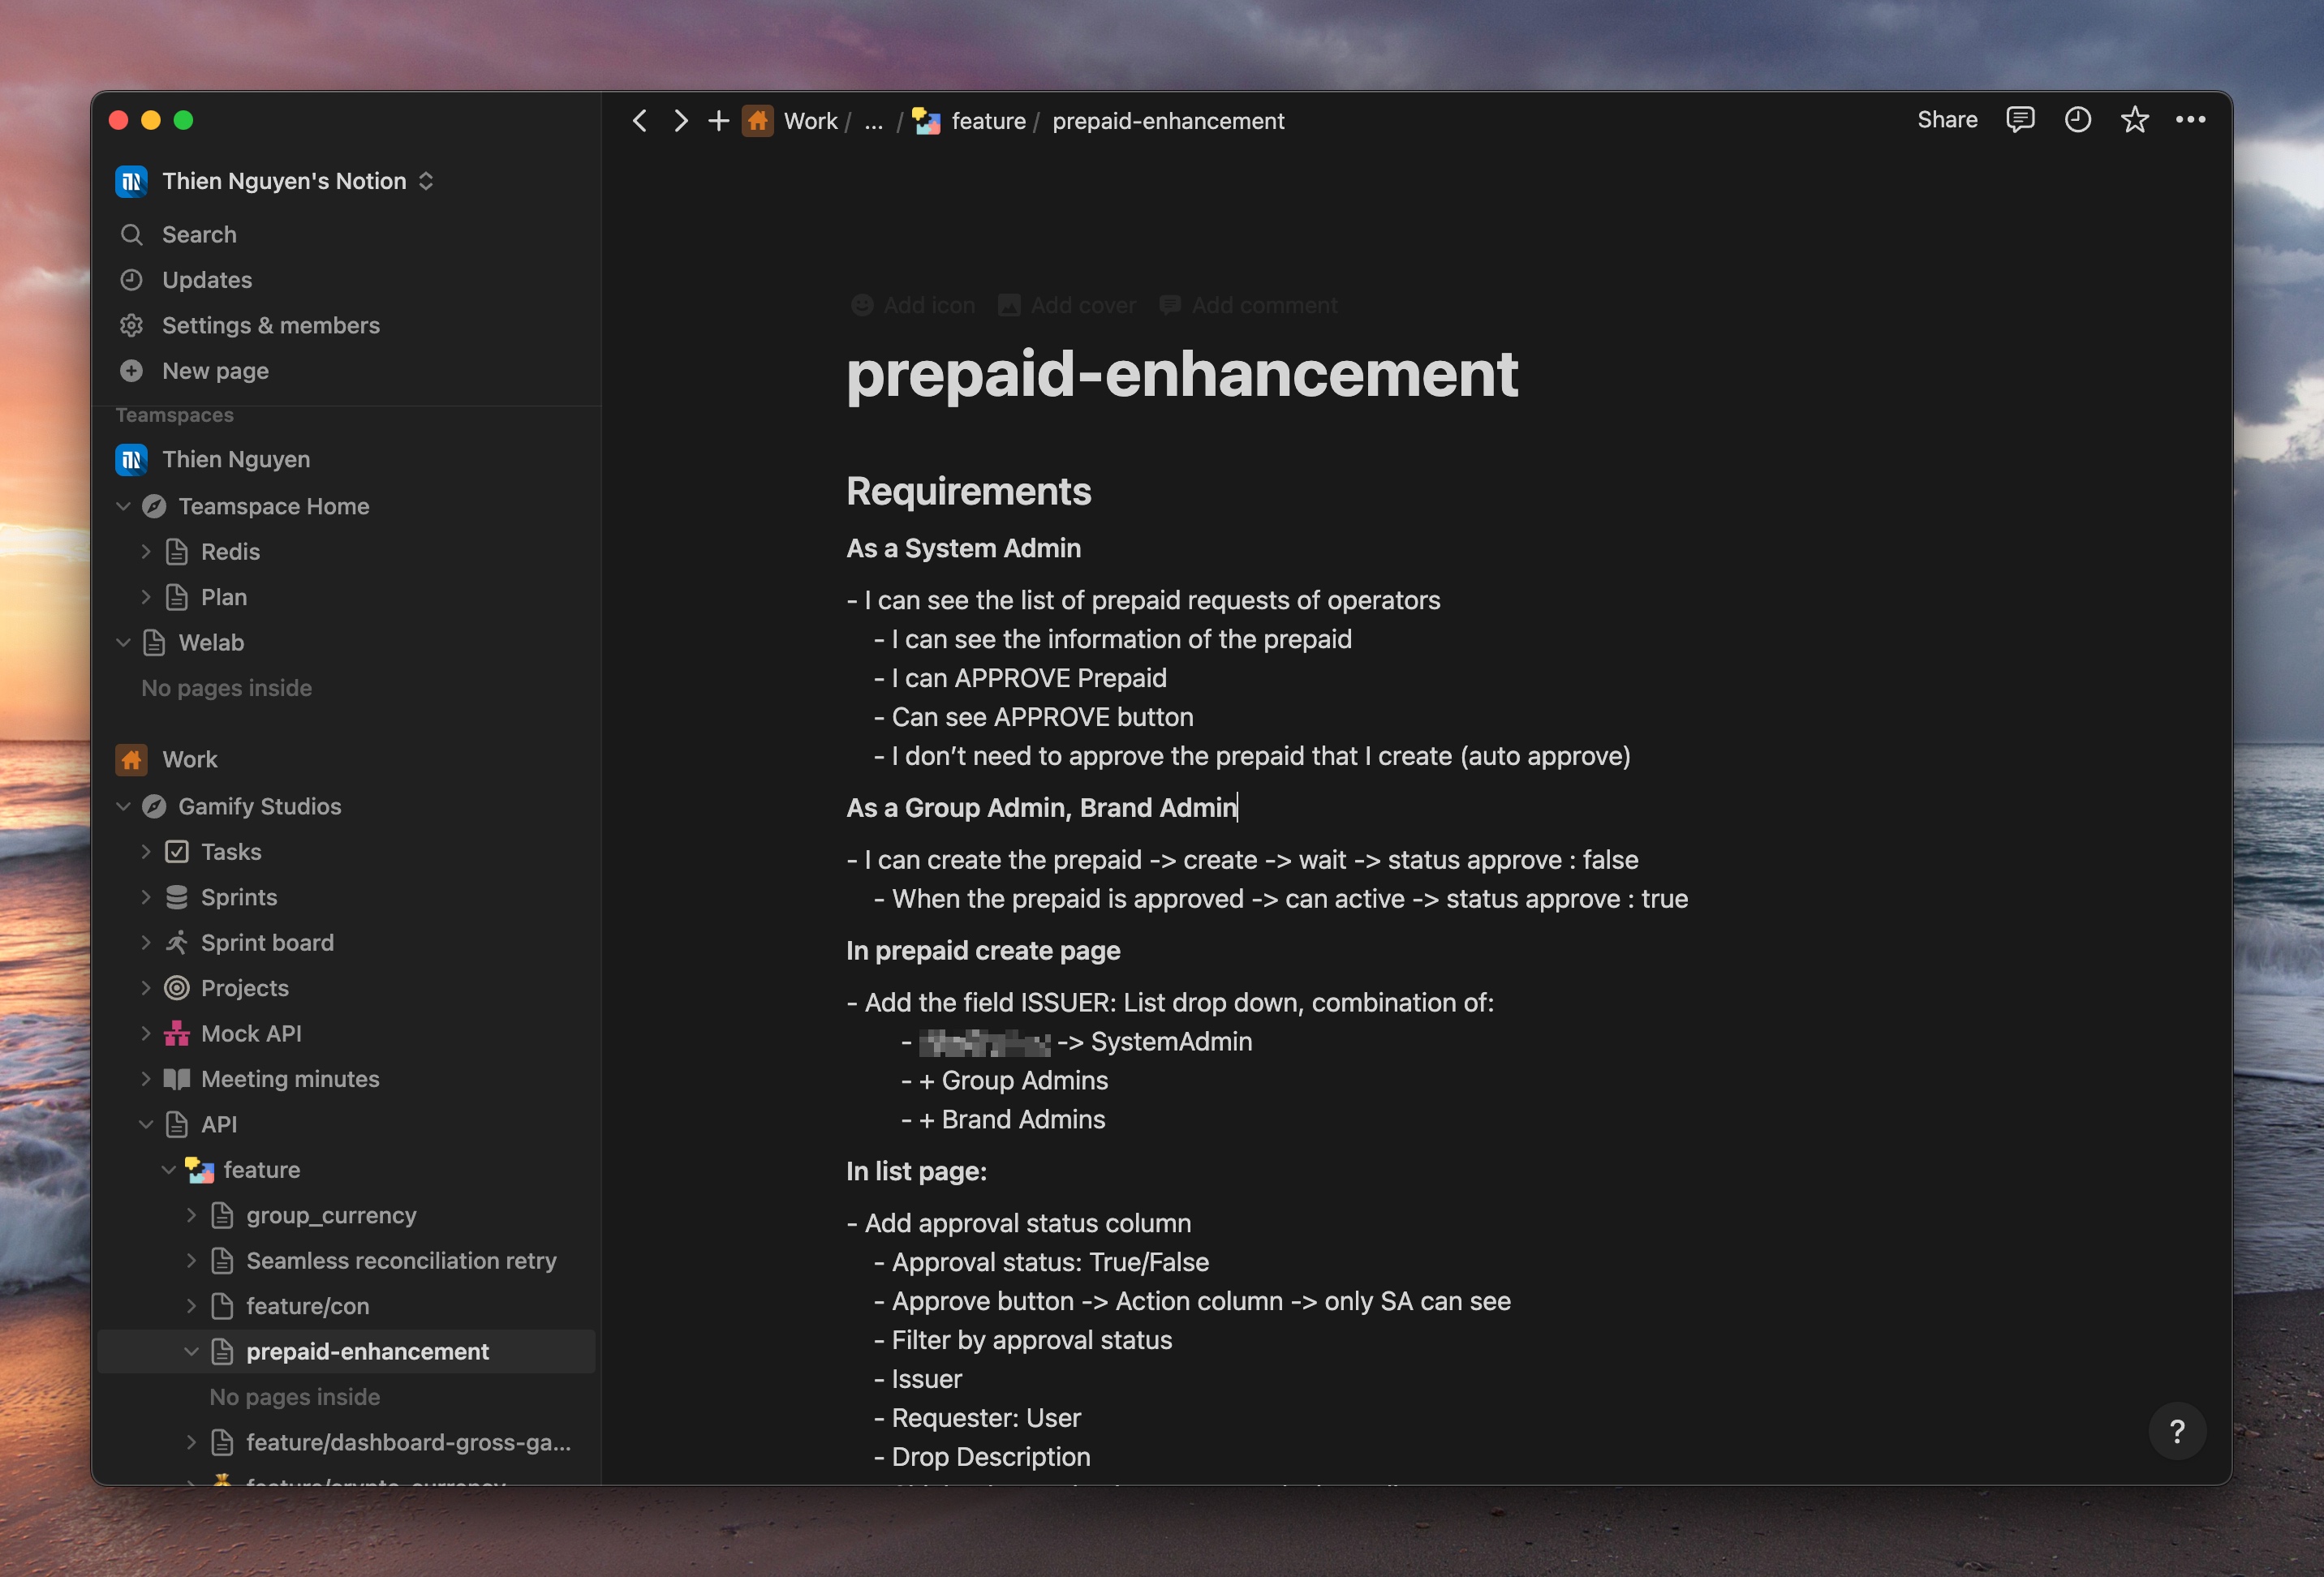Click the feature breadcrumb link
Viewport: 2324px width, 1577px height.
(987, 121)
